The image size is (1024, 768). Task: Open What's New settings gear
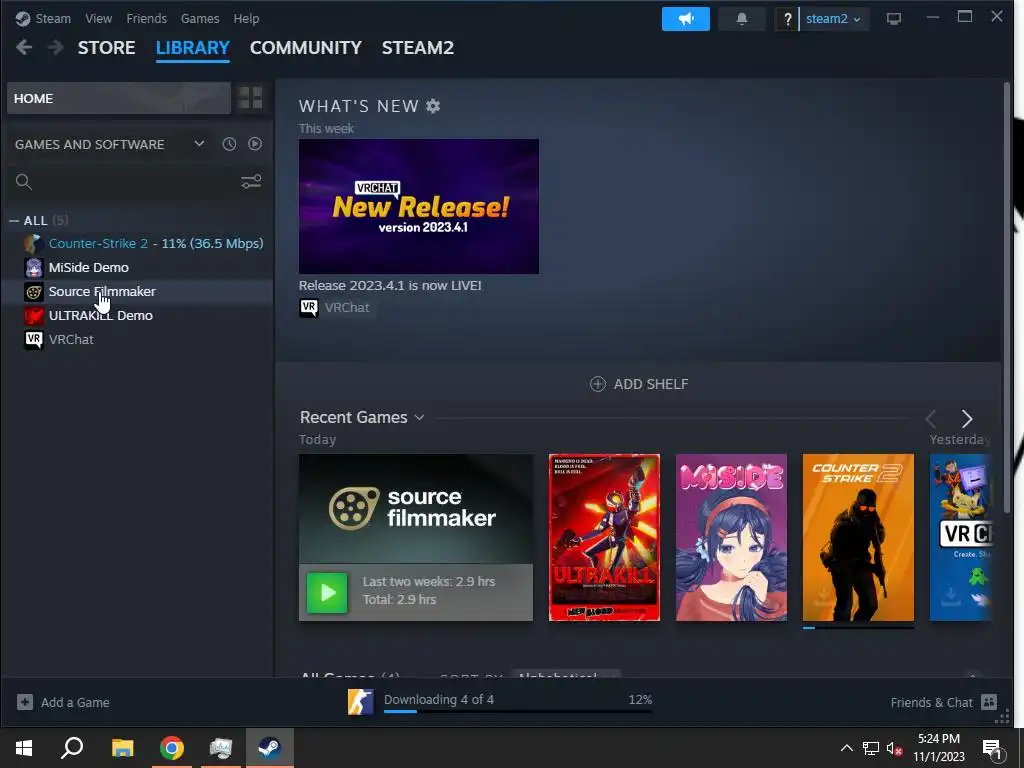coord(433,106)
